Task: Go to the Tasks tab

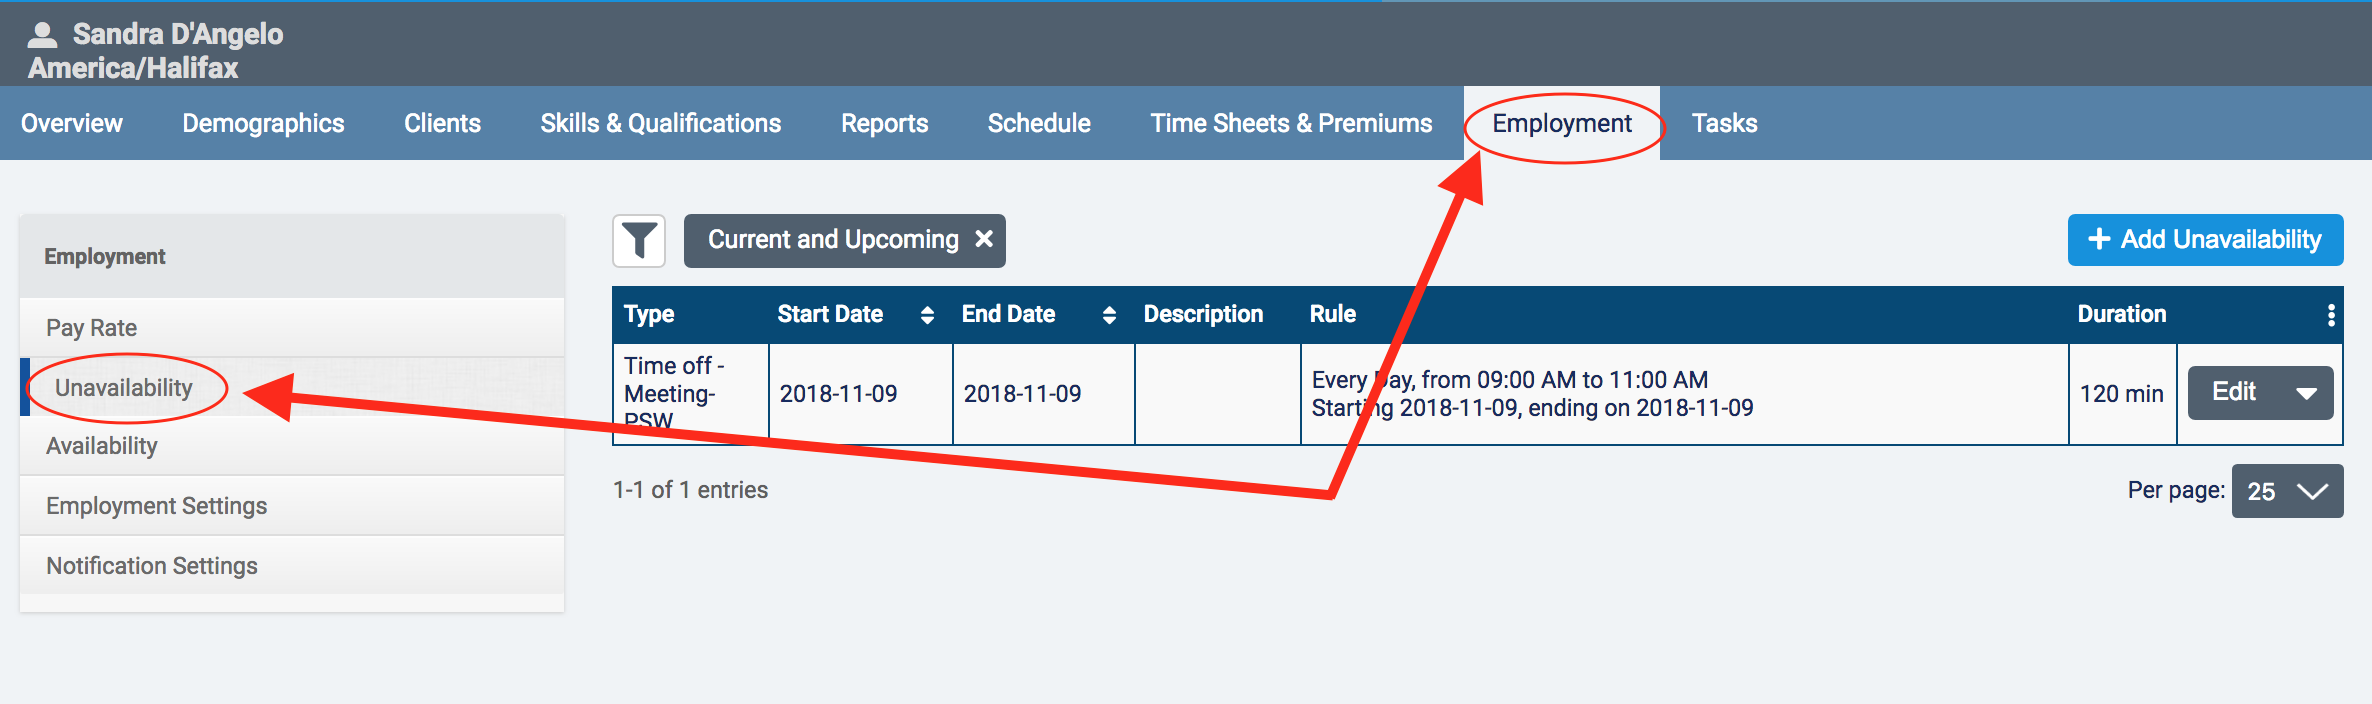Action: tap(1724, 123)
